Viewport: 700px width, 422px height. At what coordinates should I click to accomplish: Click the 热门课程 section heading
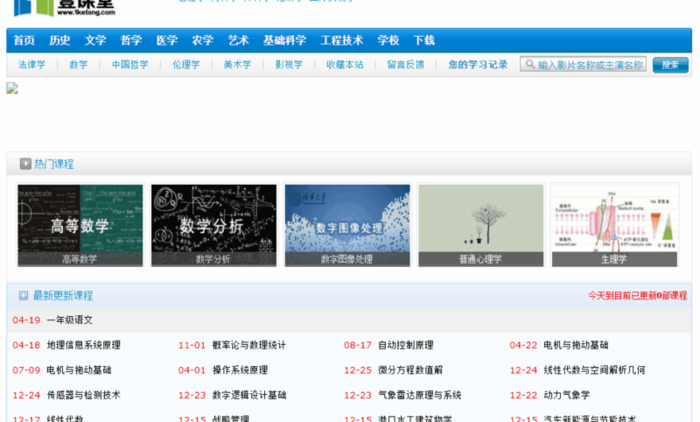coord(54,164)
